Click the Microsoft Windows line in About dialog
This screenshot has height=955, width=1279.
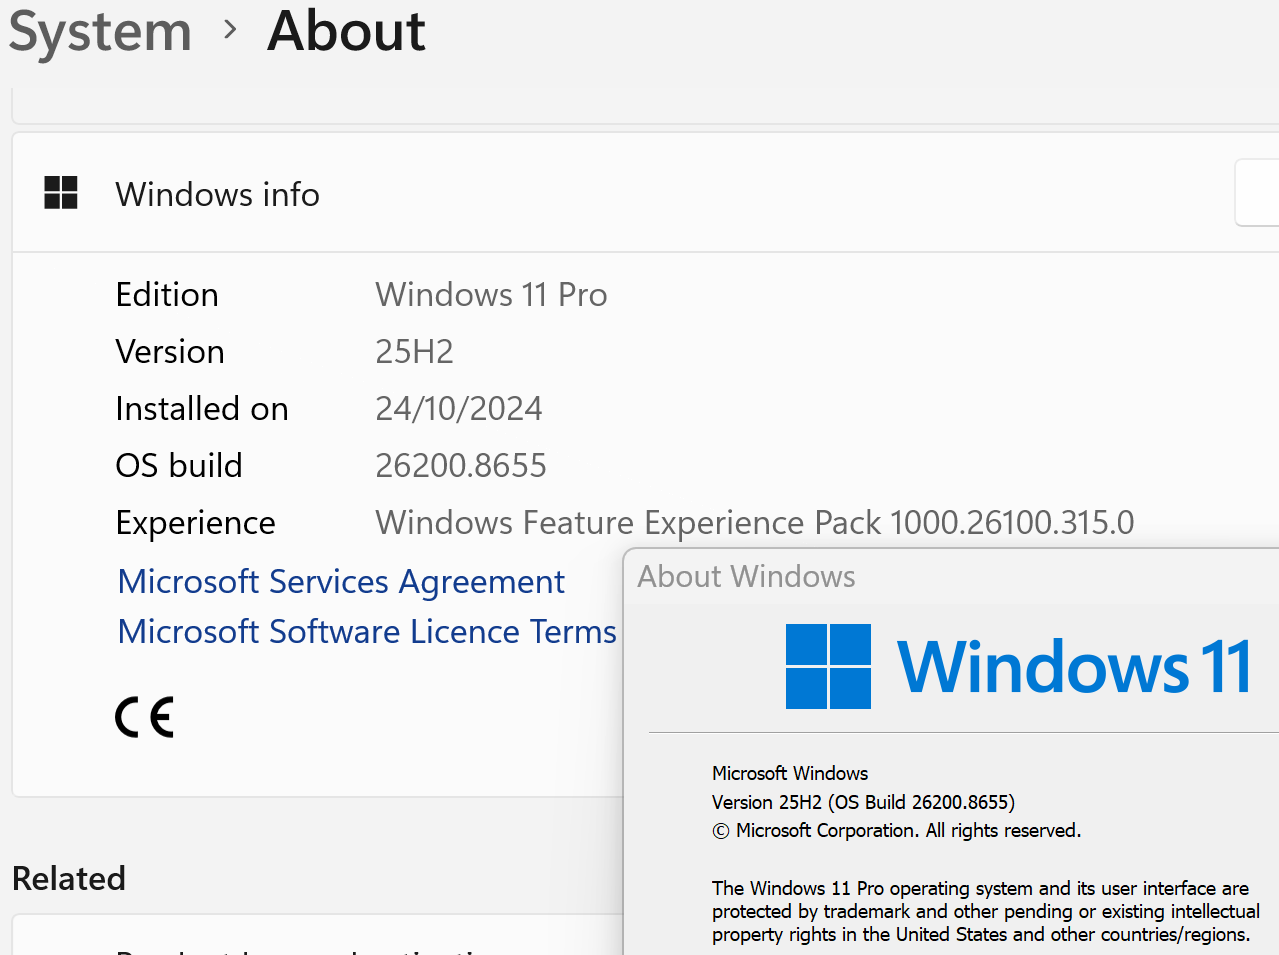(x=790, y=773)
